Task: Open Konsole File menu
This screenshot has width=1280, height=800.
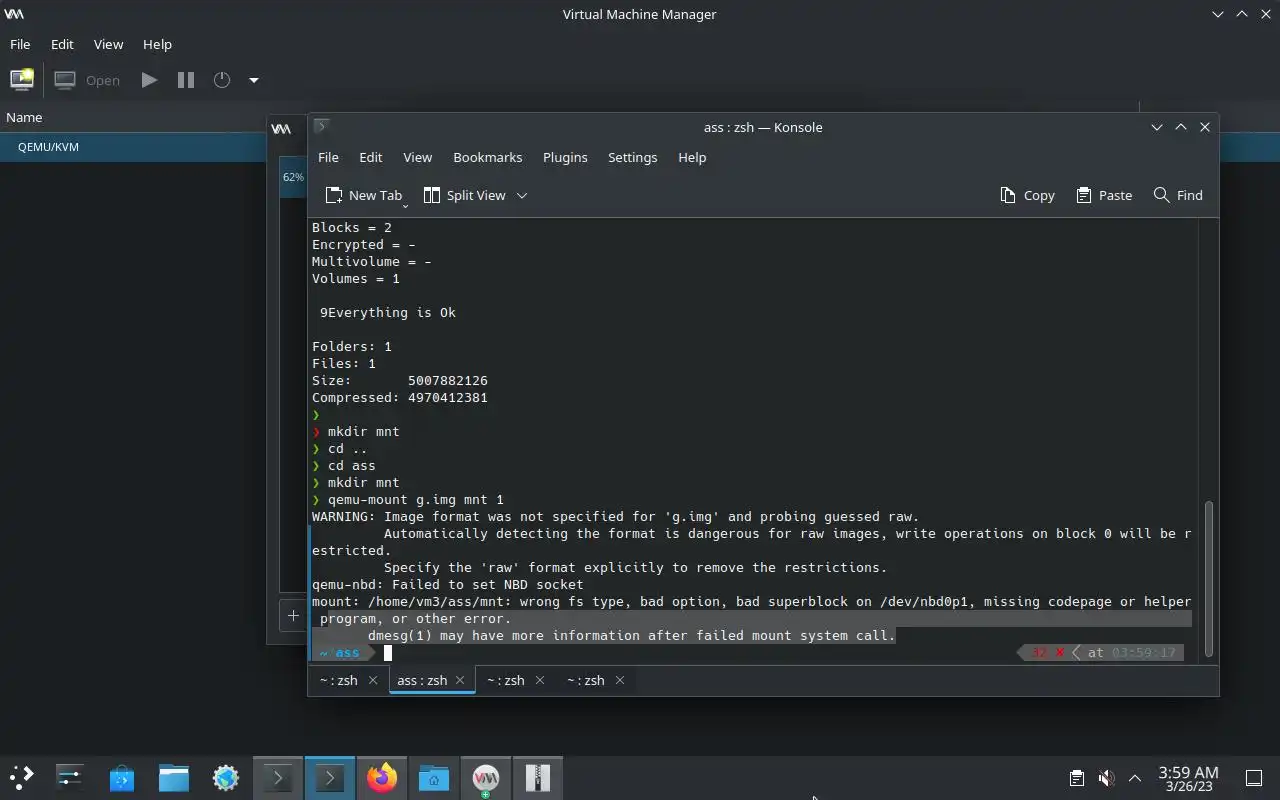Action: click(328, 157)
